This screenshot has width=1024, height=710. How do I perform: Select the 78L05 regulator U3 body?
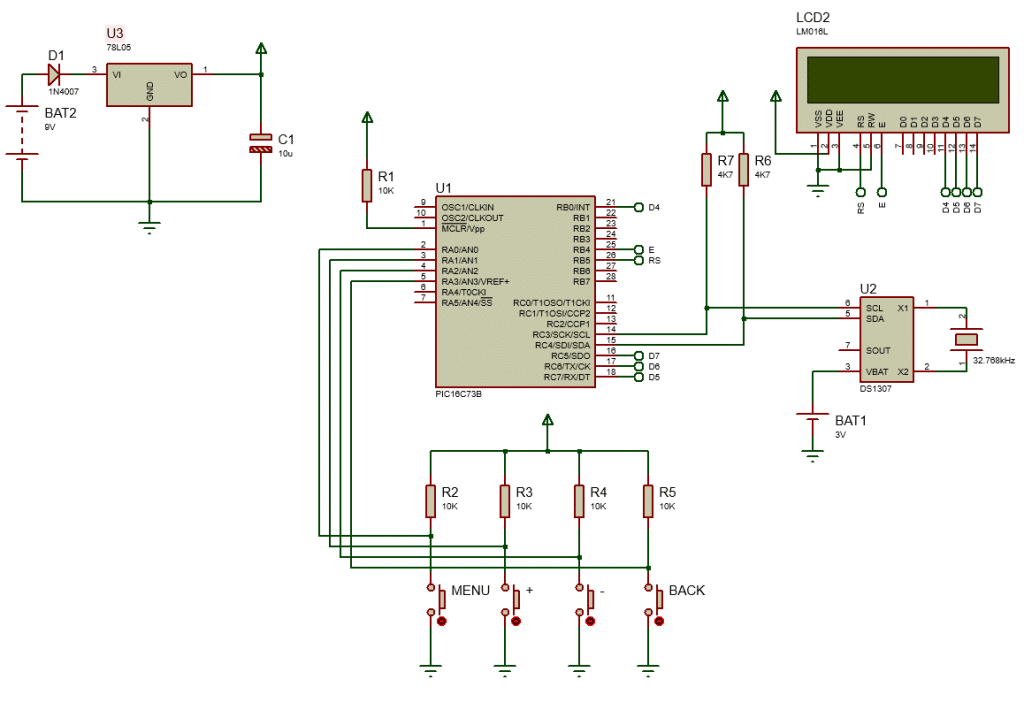(x=150, y=85)
